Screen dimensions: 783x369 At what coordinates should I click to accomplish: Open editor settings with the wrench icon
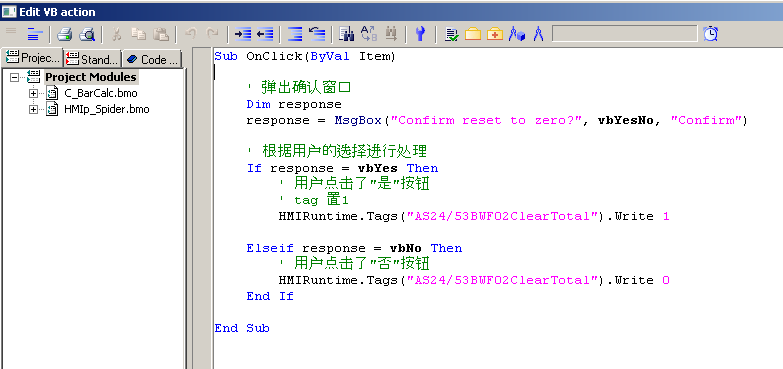click(x=420, y=34)
